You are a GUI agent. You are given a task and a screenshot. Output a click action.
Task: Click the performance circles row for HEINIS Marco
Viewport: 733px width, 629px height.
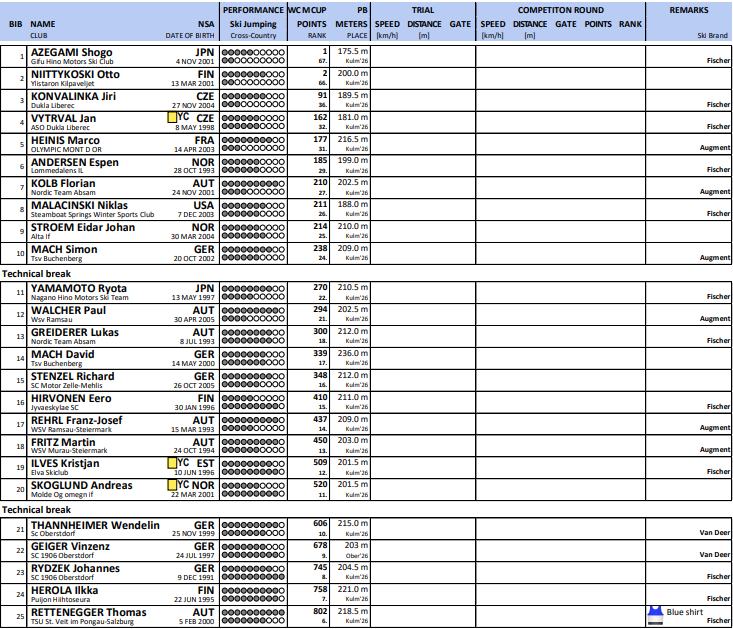pos(253,143)
